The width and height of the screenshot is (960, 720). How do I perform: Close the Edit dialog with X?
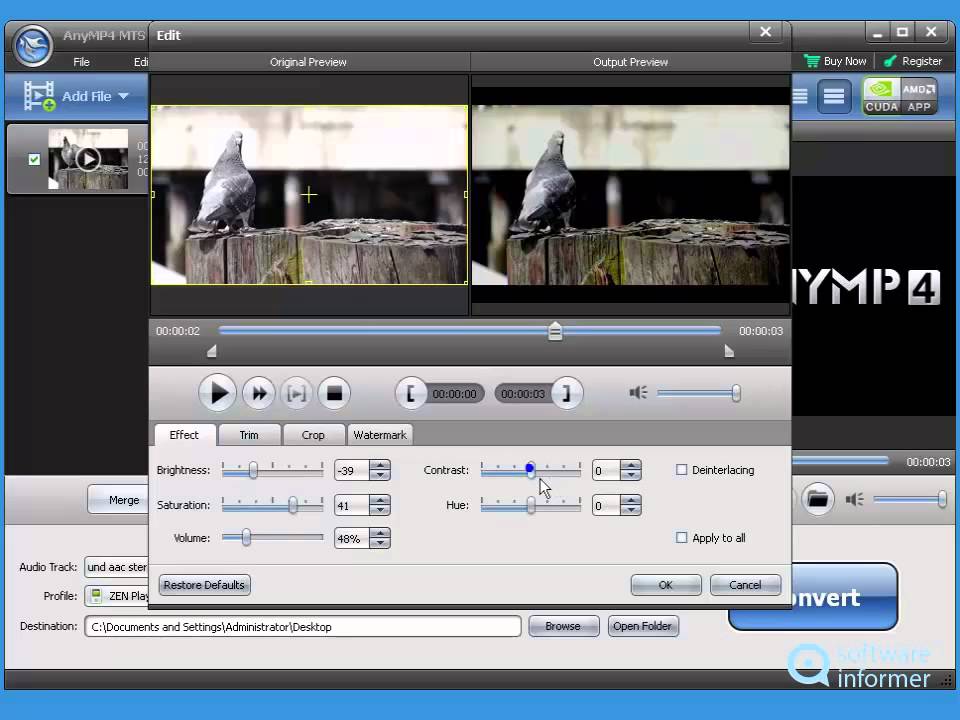coord(765,32)
